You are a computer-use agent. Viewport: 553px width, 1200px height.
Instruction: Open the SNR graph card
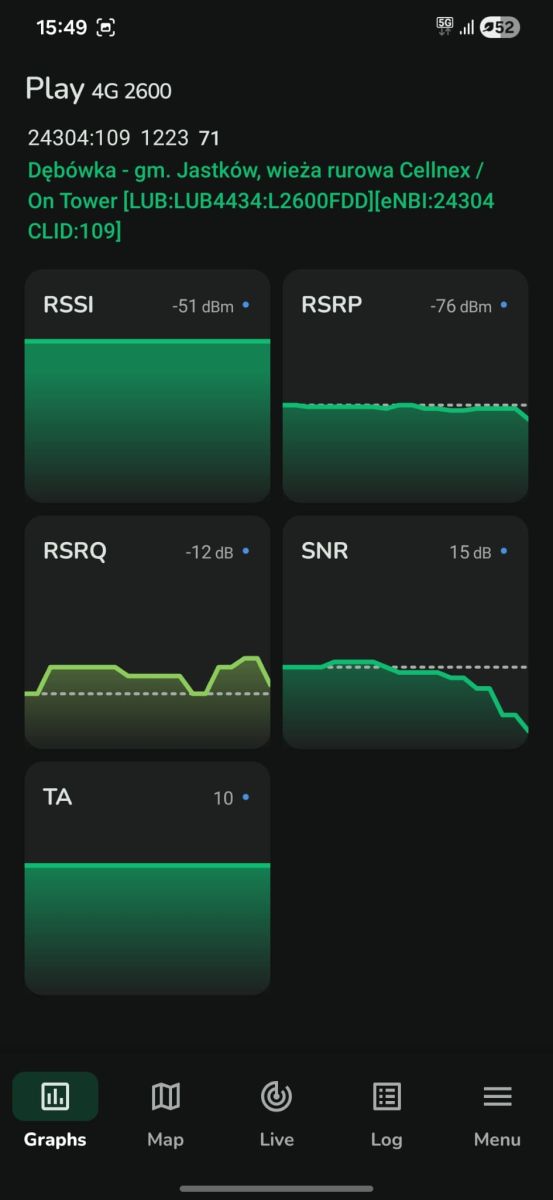(x=405, y=632)
